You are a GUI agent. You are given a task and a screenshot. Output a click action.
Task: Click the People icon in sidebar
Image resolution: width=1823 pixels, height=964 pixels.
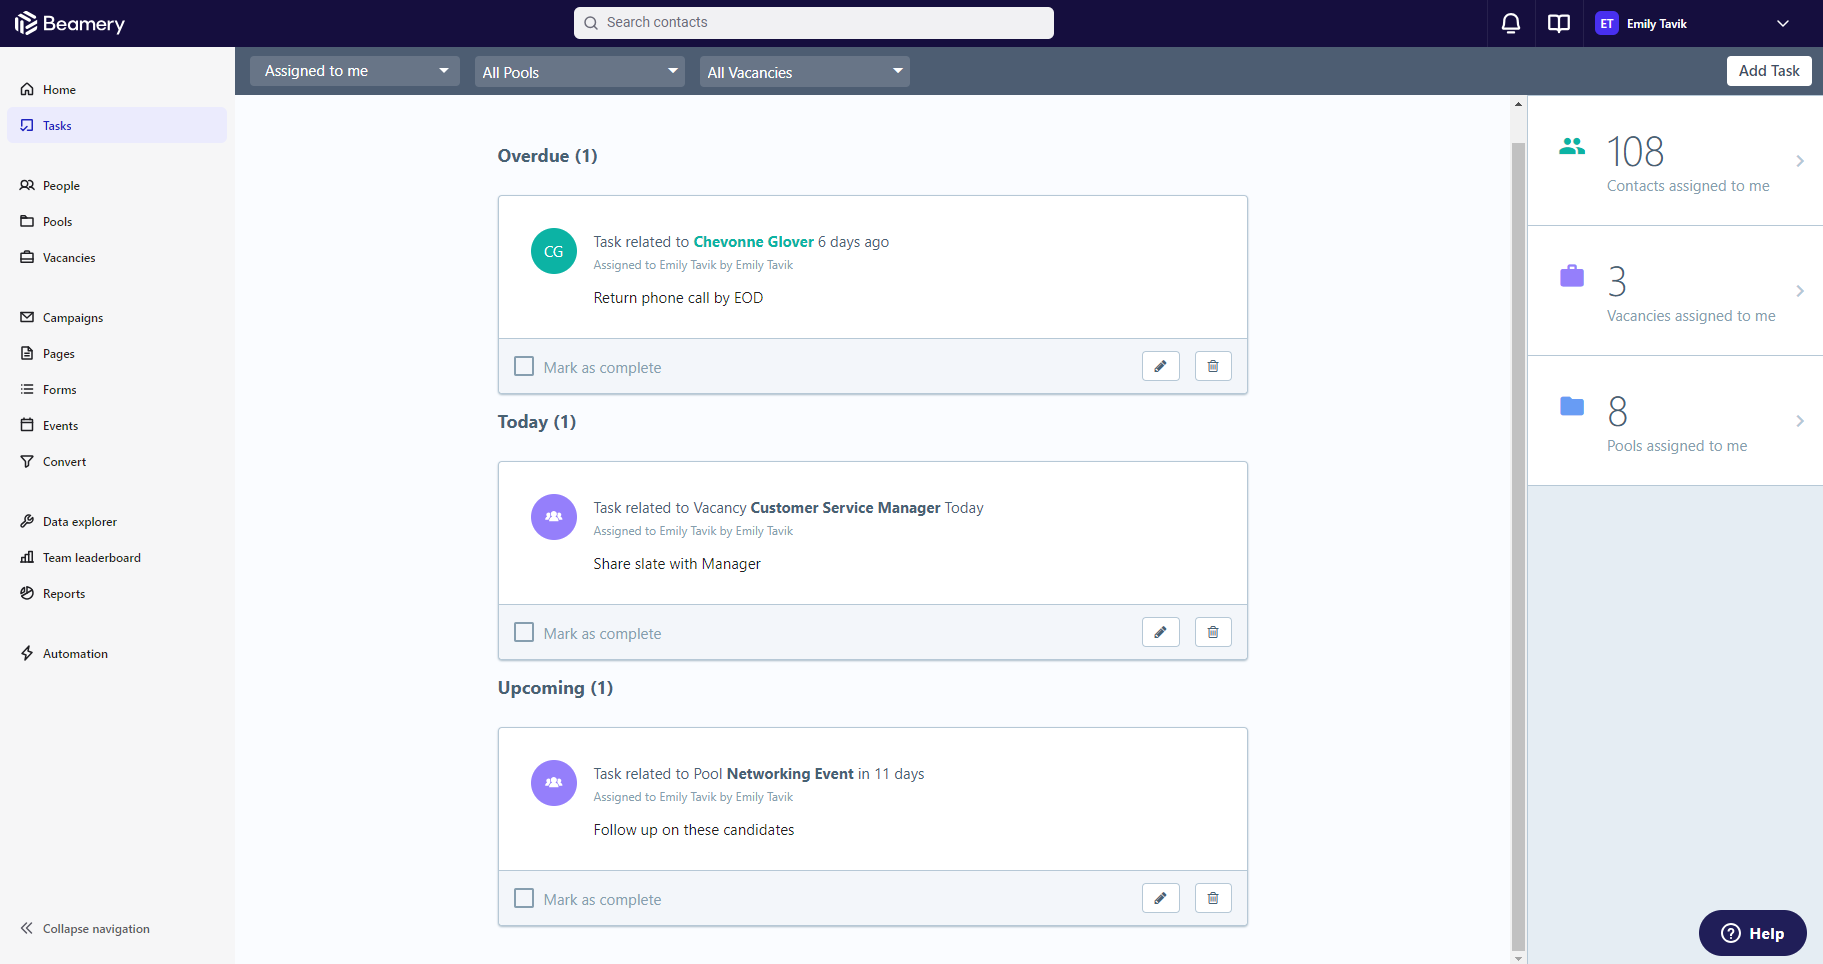[x=27, y=185]
